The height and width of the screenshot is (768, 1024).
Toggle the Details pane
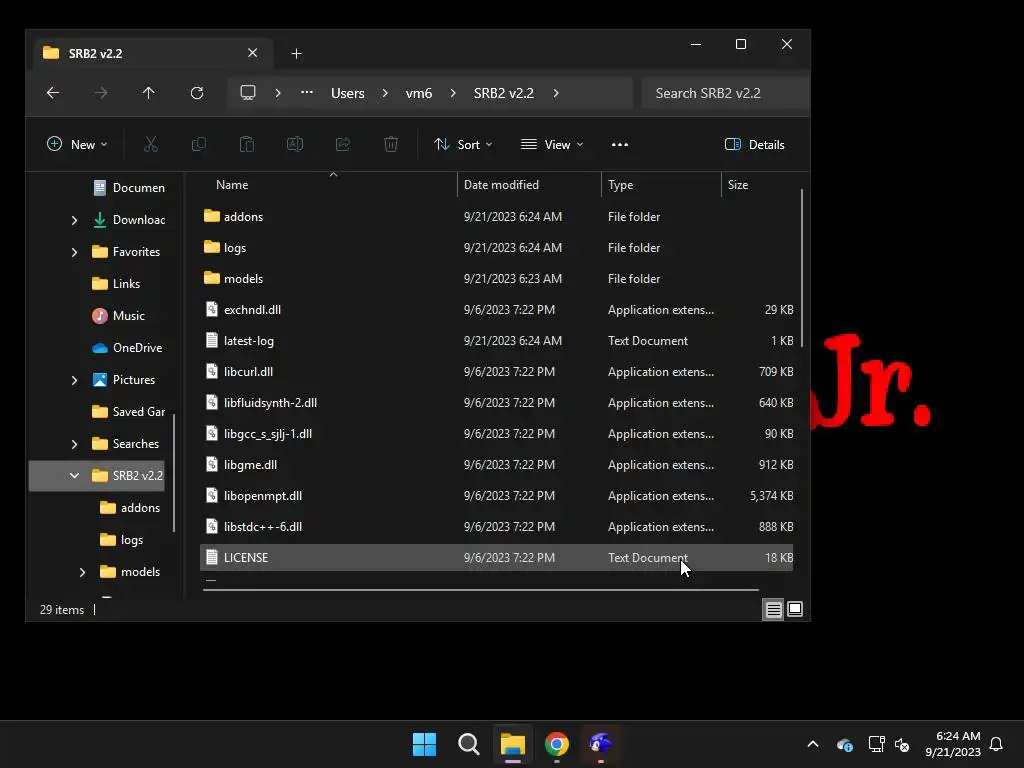pyautogui.click(x=755, y=144)
